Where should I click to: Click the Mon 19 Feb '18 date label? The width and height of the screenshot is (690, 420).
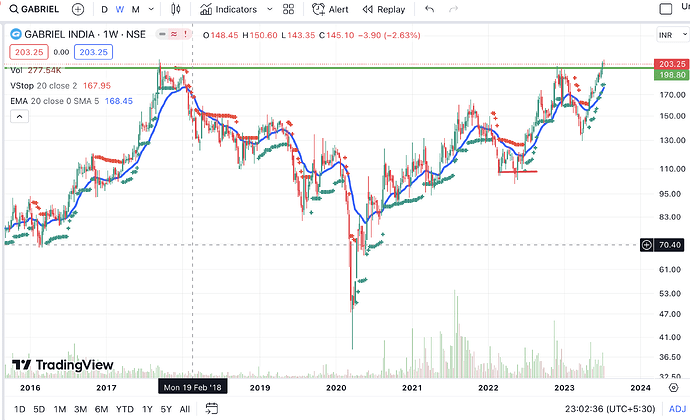pos(192,387)
